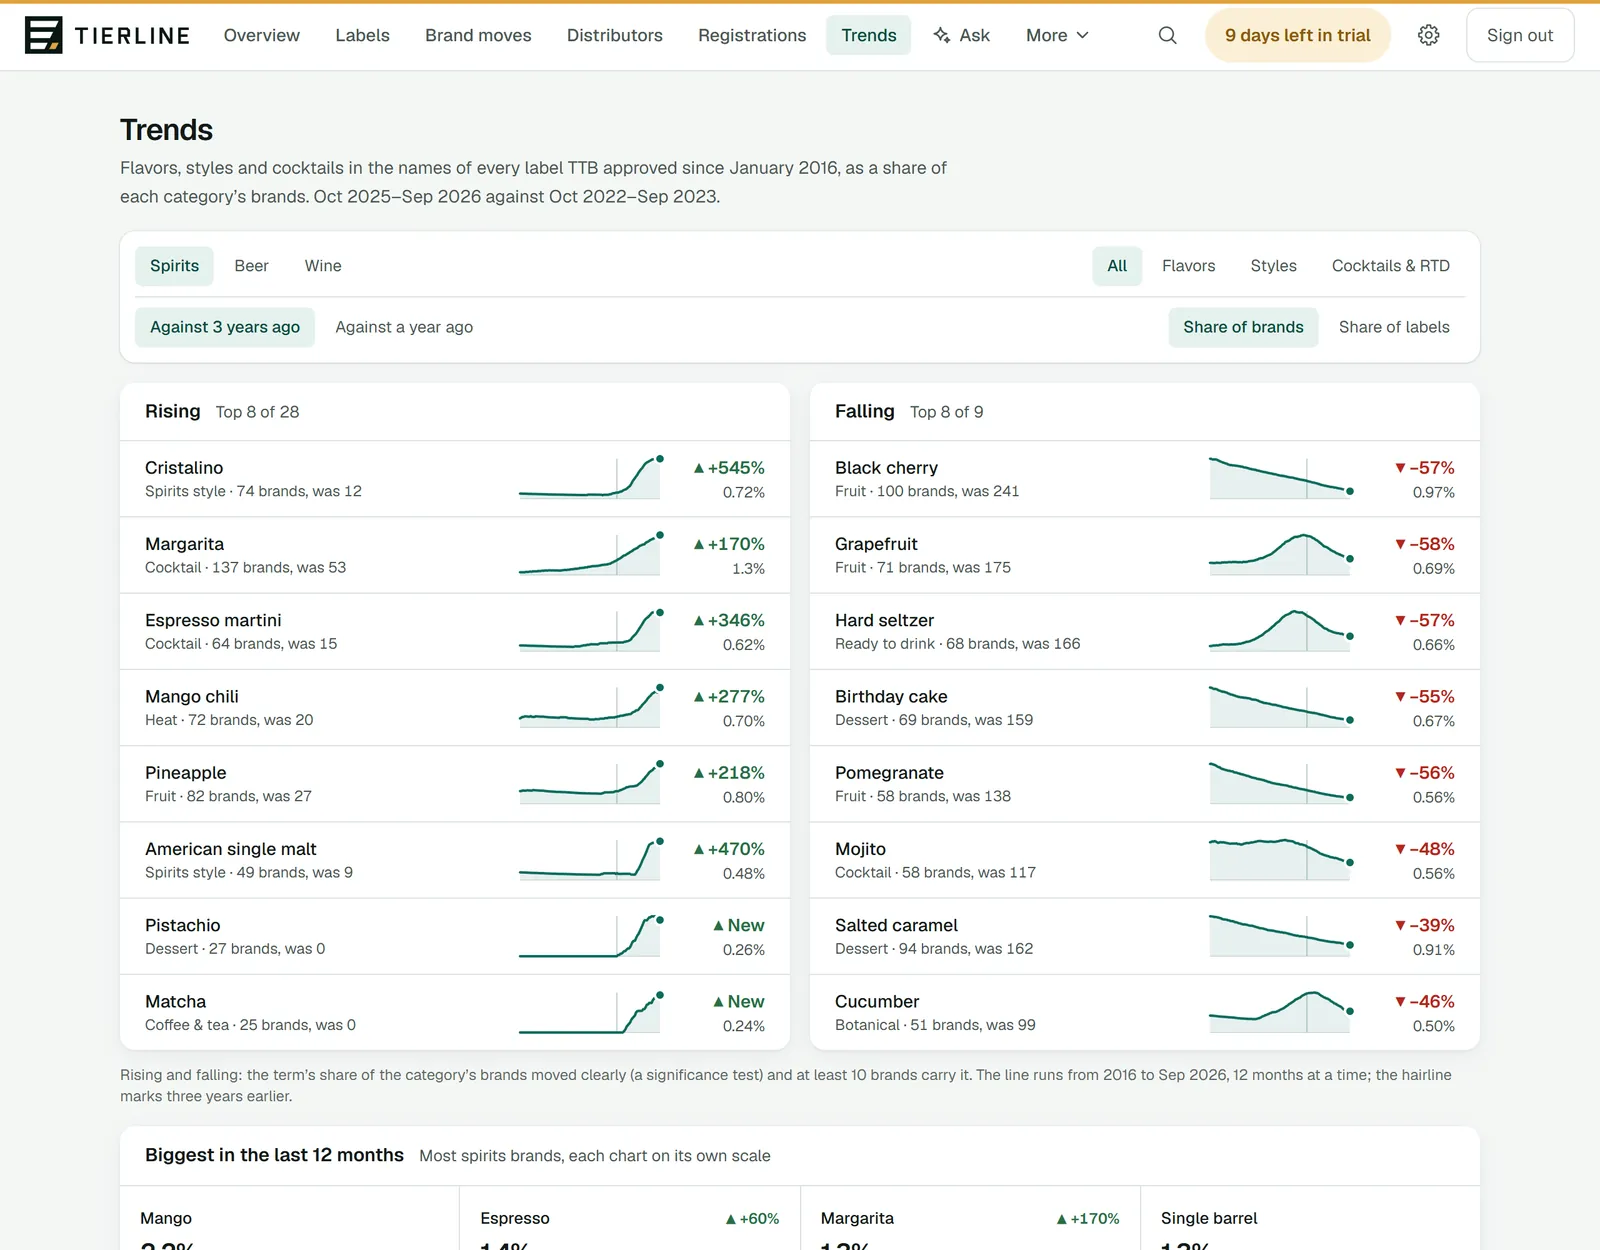This screenshot has width=1600, height=1250.
Task: Open the Registrations page
Action: click(752, 35)
